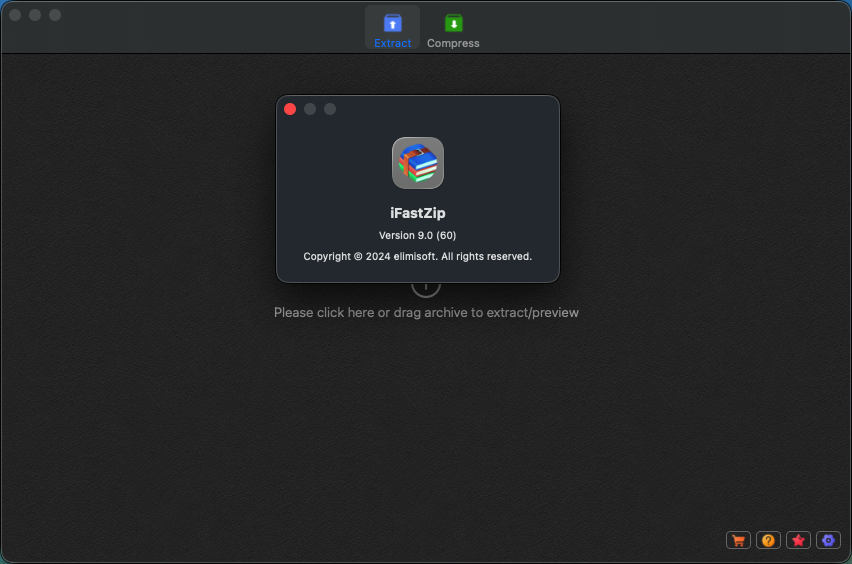The image size is (852, 564).
Task: Click the green Compress toolbar icon
Action: [x=453, y=22]
